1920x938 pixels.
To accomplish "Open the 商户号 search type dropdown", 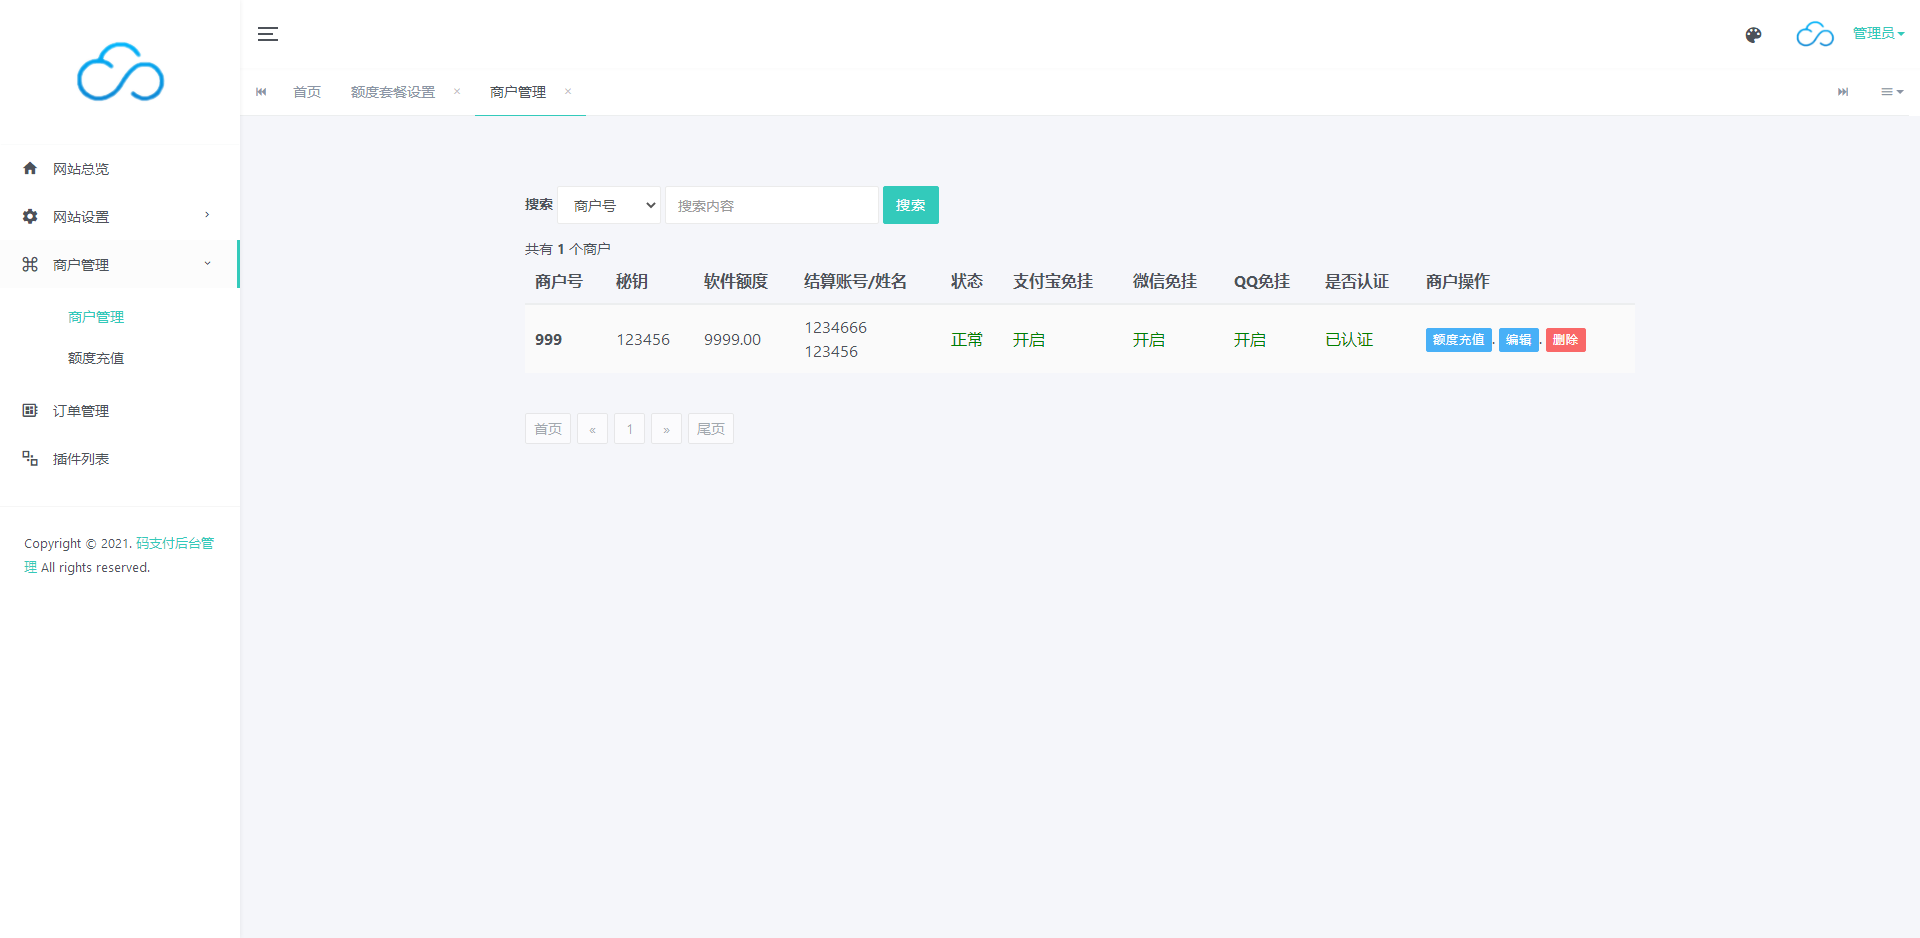I will pyautogui.click(x=609, y=206).
